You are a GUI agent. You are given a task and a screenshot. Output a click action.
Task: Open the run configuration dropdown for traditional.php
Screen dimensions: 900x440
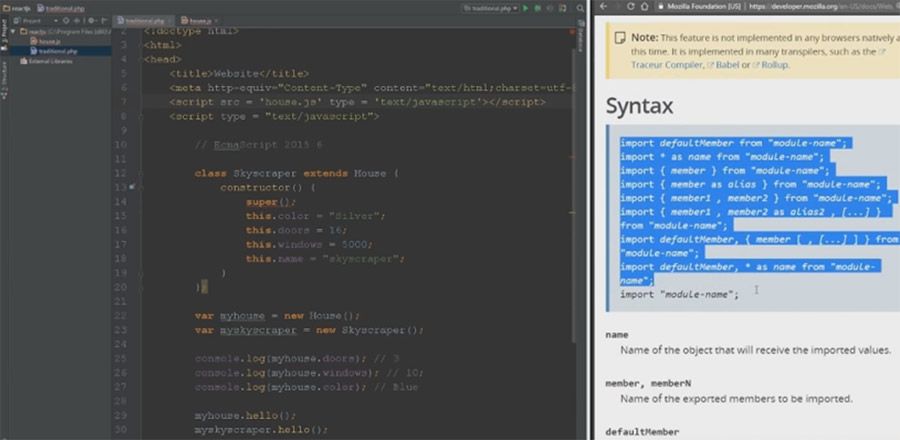point(491,8)
